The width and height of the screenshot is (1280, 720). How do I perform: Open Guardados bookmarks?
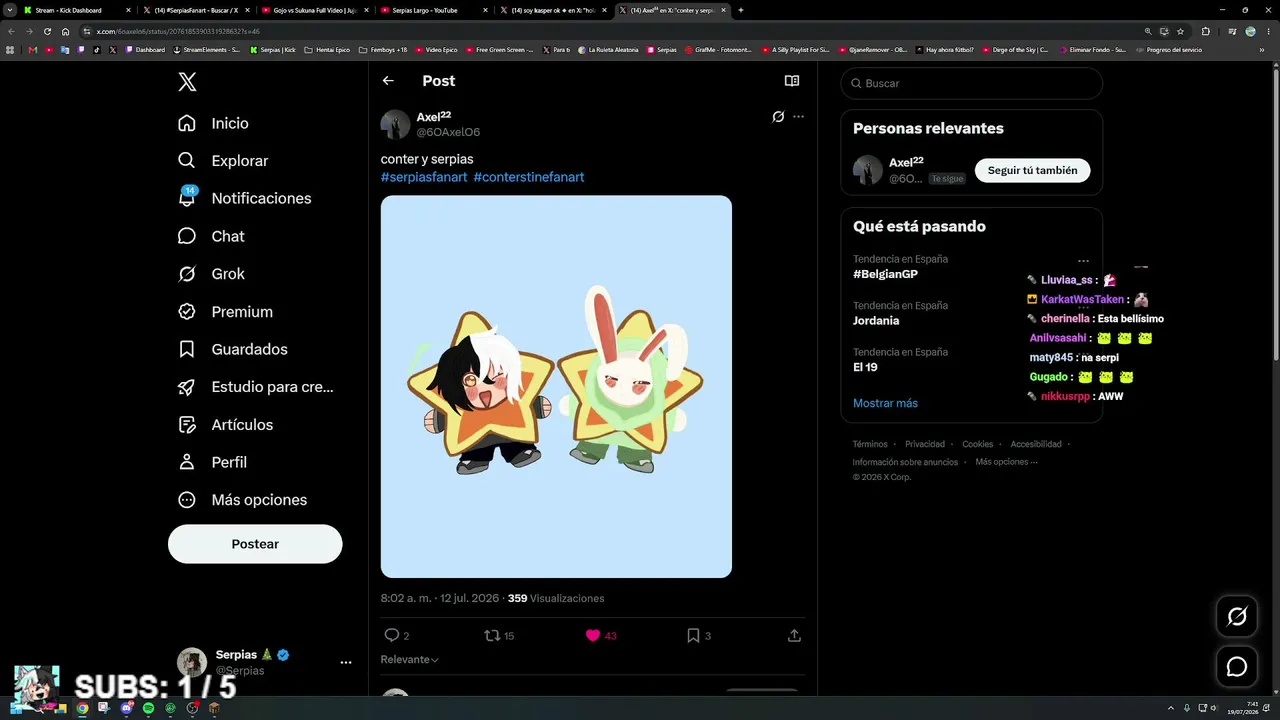tap(232, 349)
